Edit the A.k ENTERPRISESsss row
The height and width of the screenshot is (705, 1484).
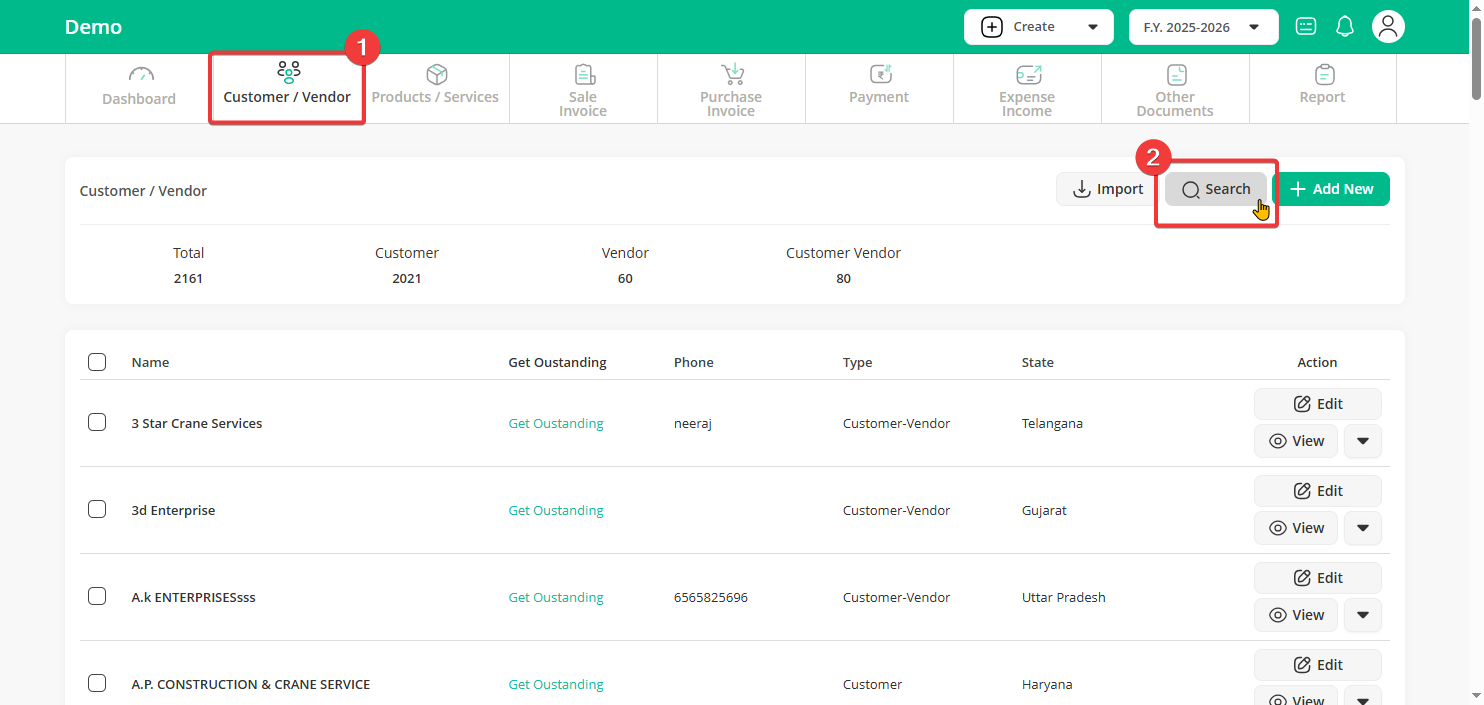tap(1318, 578)
